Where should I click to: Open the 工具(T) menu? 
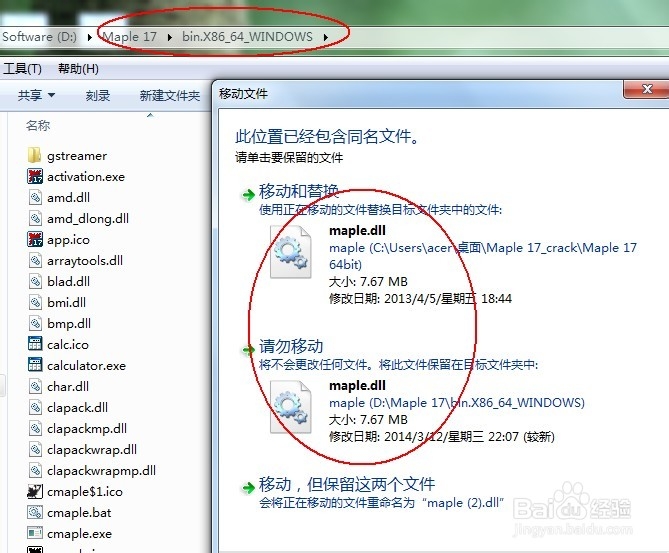click(x=22, y=69)
